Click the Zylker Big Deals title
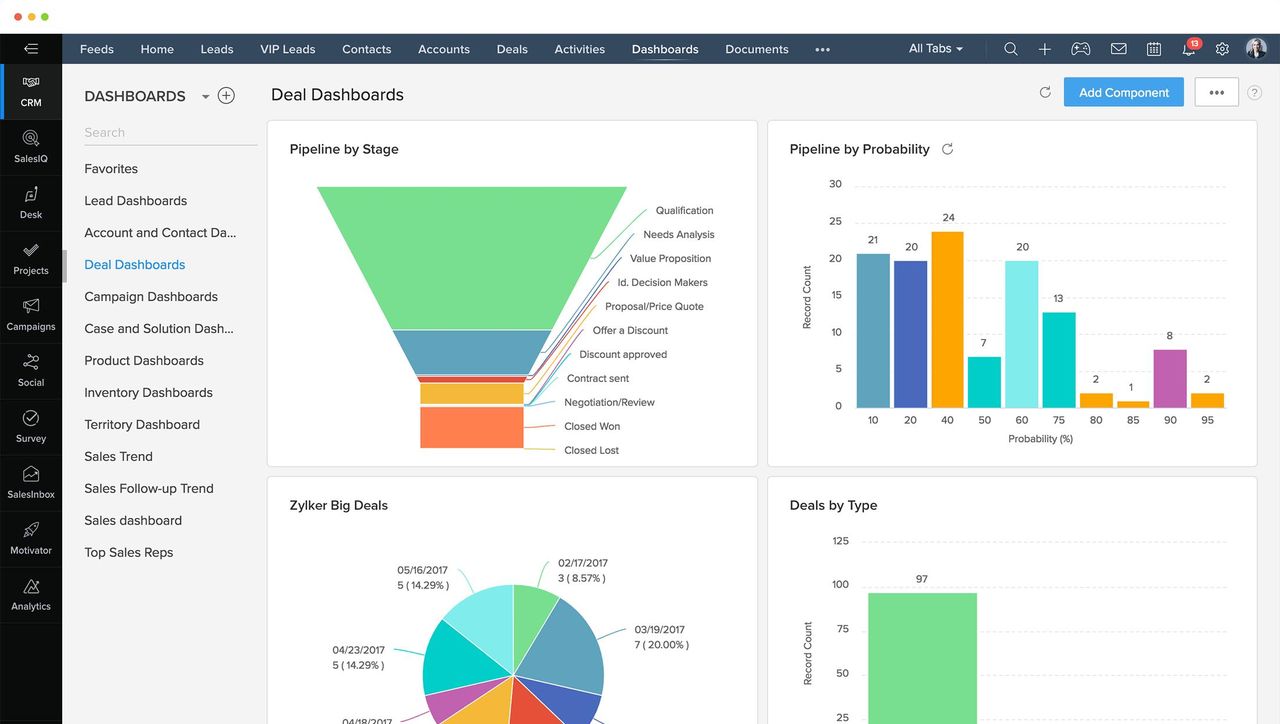 coord(339,505)
